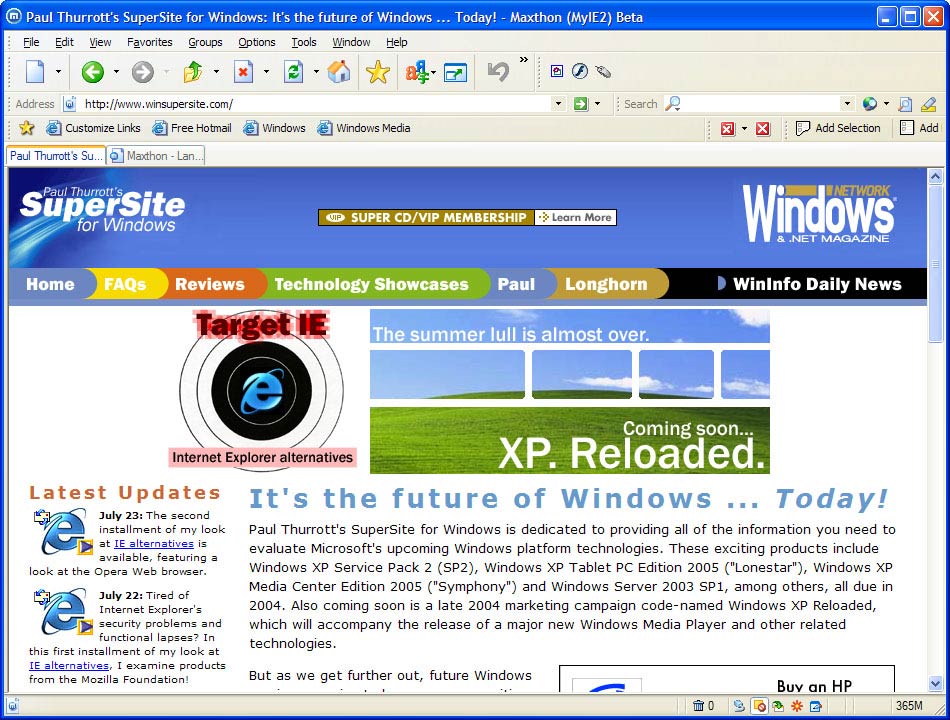
Task: Click IE alternatives link in July 23 update
Action: point(154,544)
